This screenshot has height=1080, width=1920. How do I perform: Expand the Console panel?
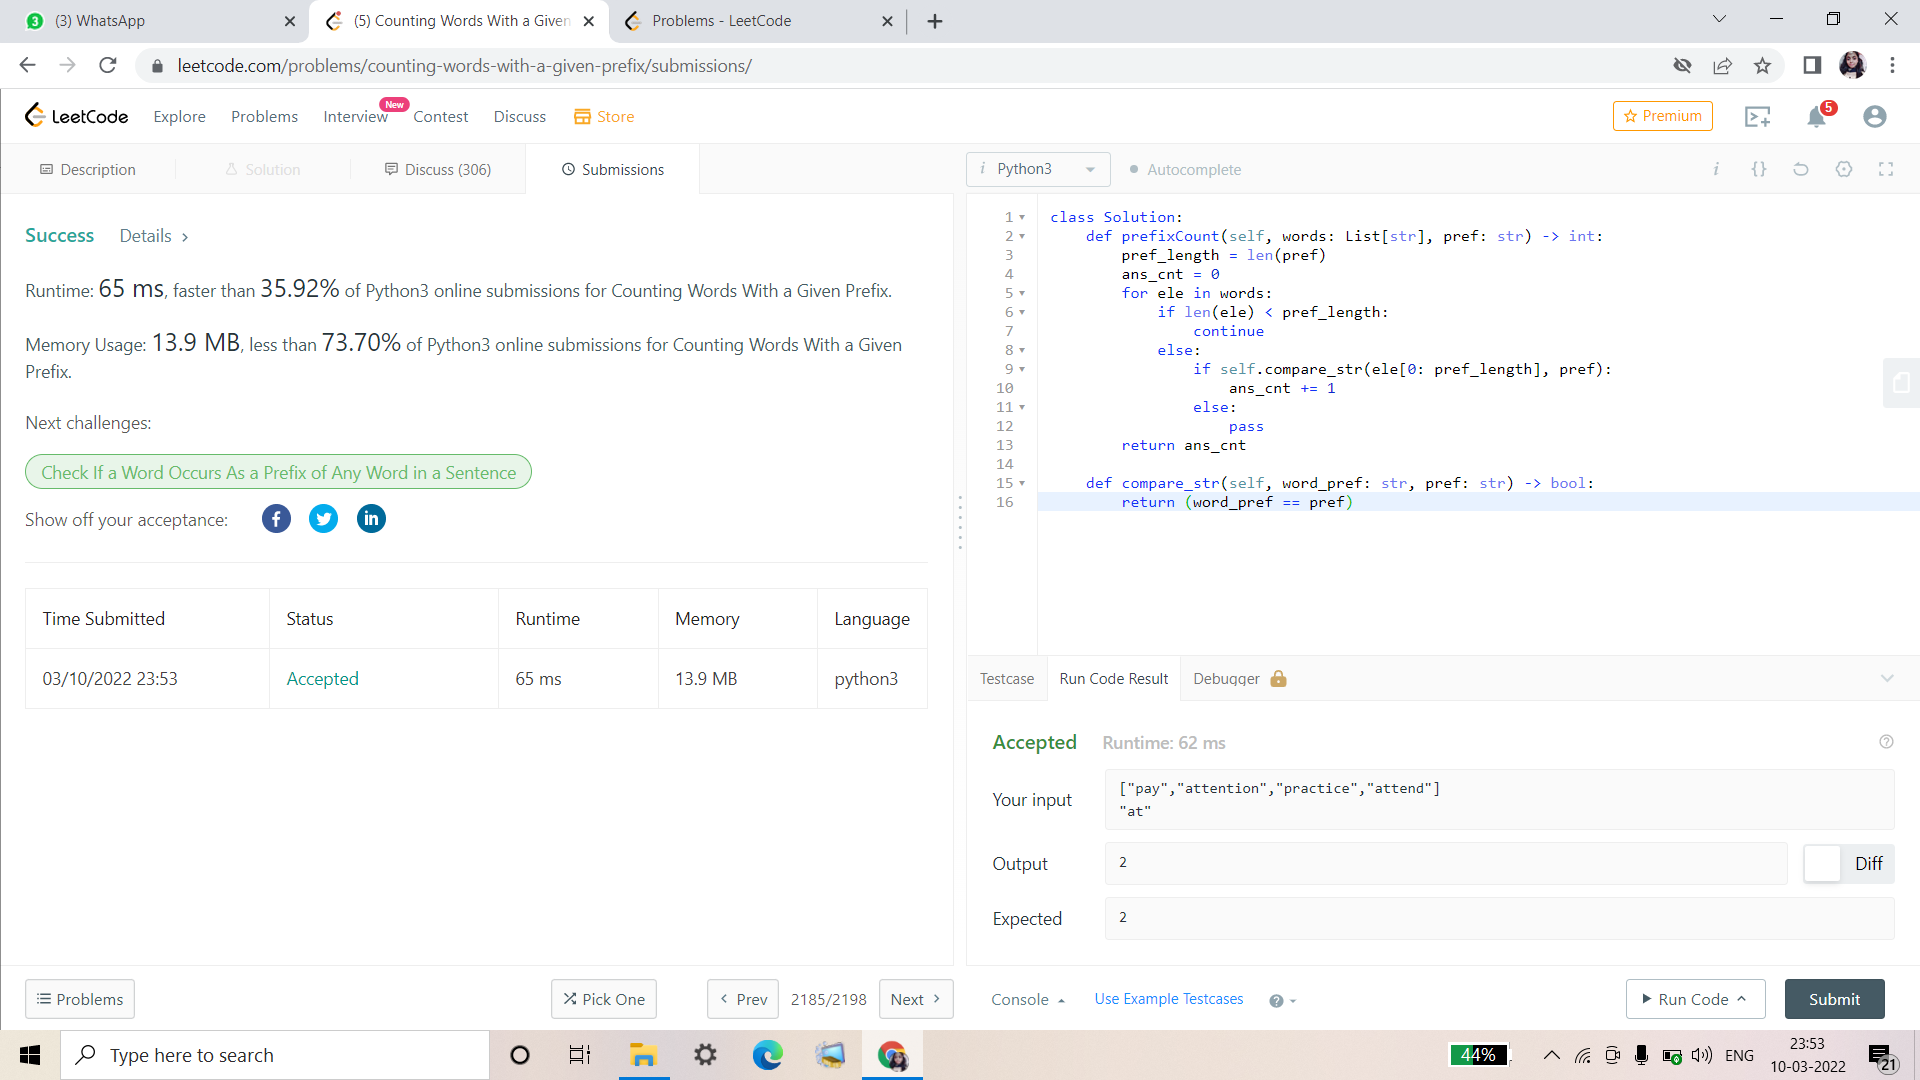(x=1028, y=999)
